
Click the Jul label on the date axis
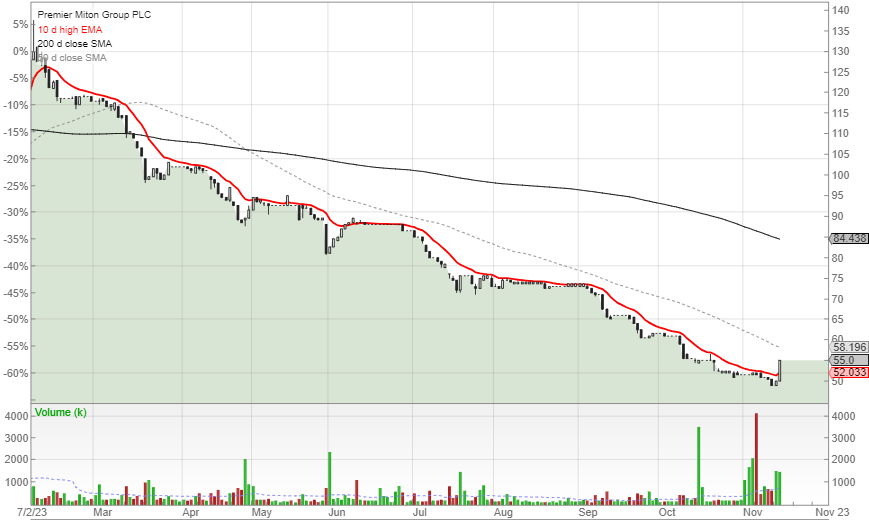(420, 512)
